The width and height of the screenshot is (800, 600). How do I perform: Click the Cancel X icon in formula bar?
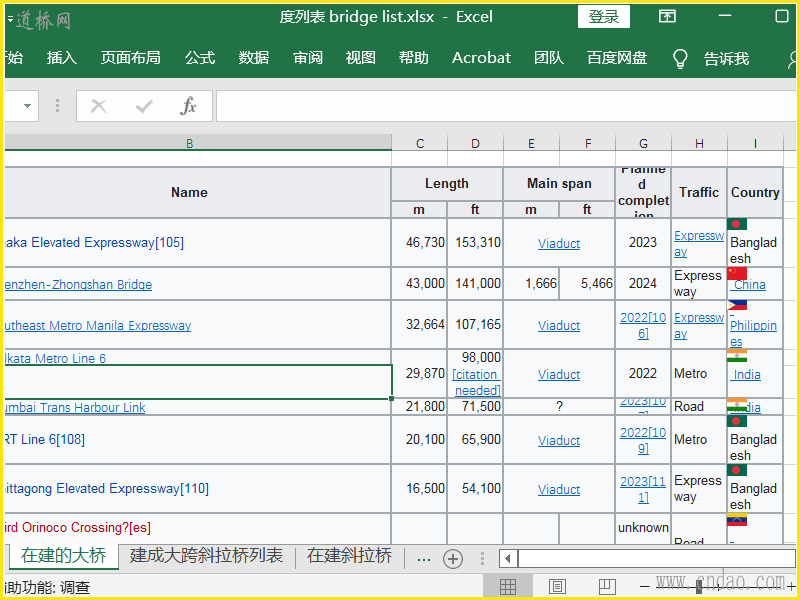(x=98, y=106)
